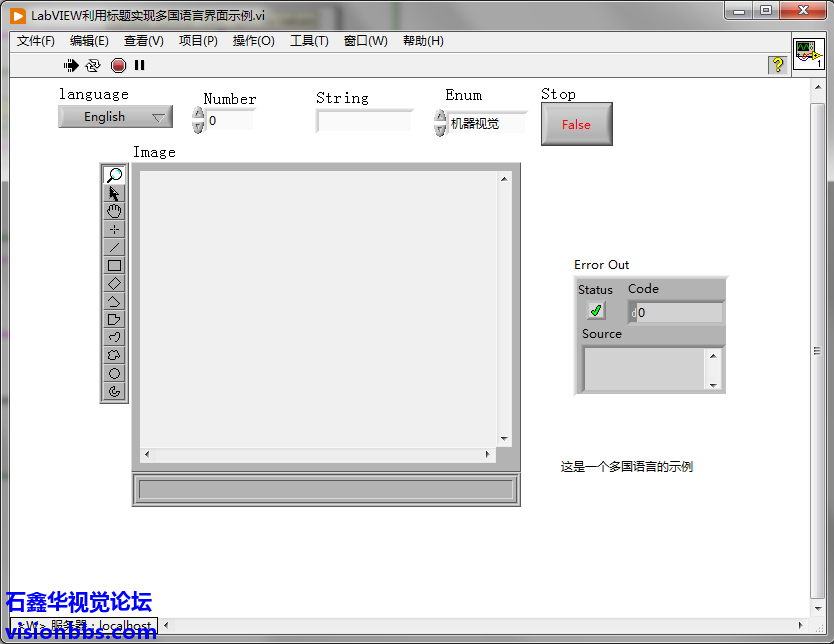Open the 帮助(H) menu
Viewport: 834px width, 644px height.
[423, 41]
